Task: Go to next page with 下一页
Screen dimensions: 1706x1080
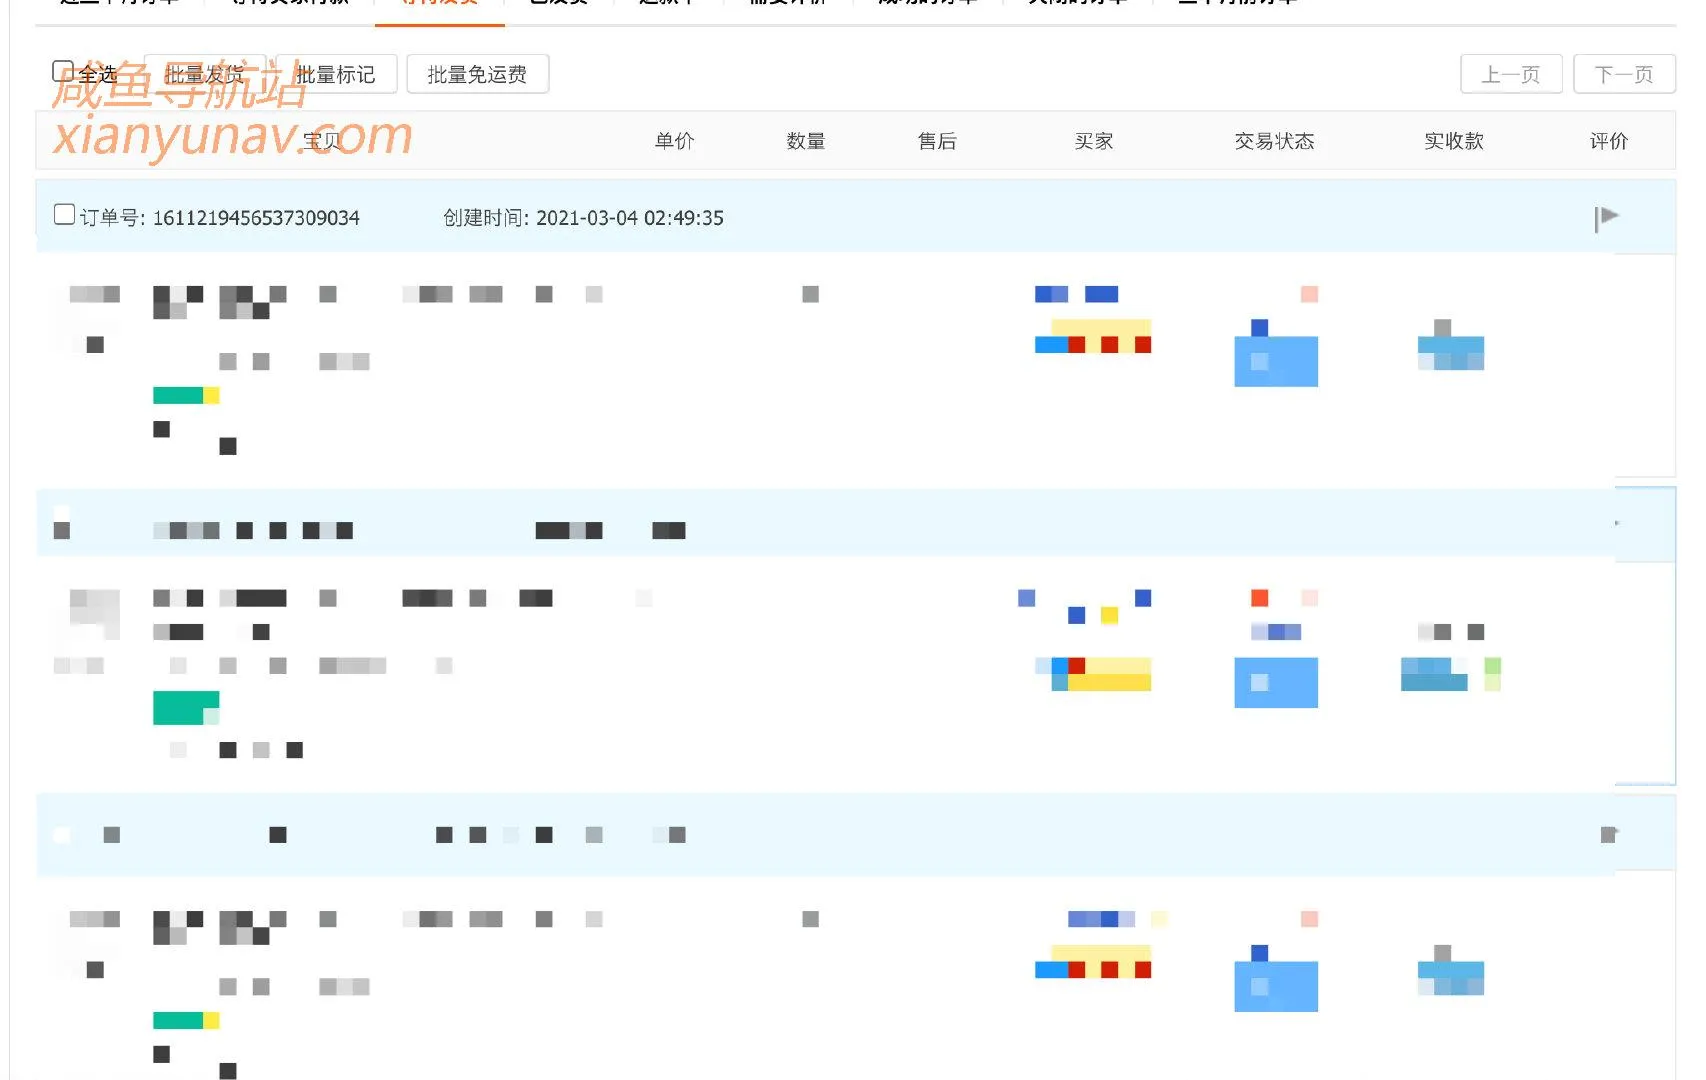Action: tap(1623, 75)
